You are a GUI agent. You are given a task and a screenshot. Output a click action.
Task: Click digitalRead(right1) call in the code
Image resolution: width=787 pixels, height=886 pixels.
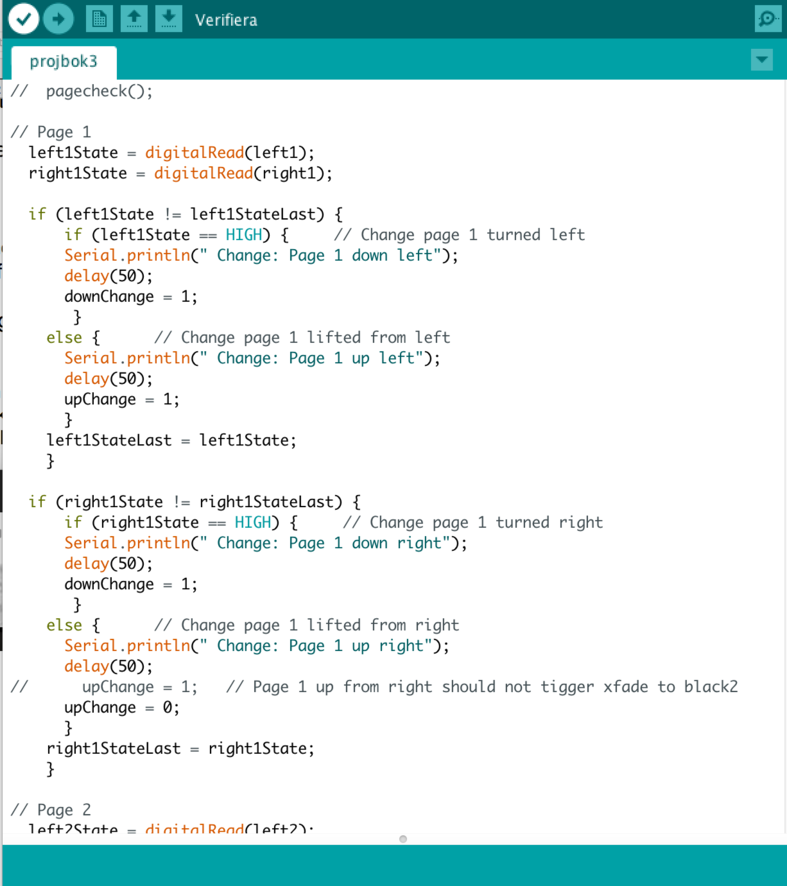242,173
